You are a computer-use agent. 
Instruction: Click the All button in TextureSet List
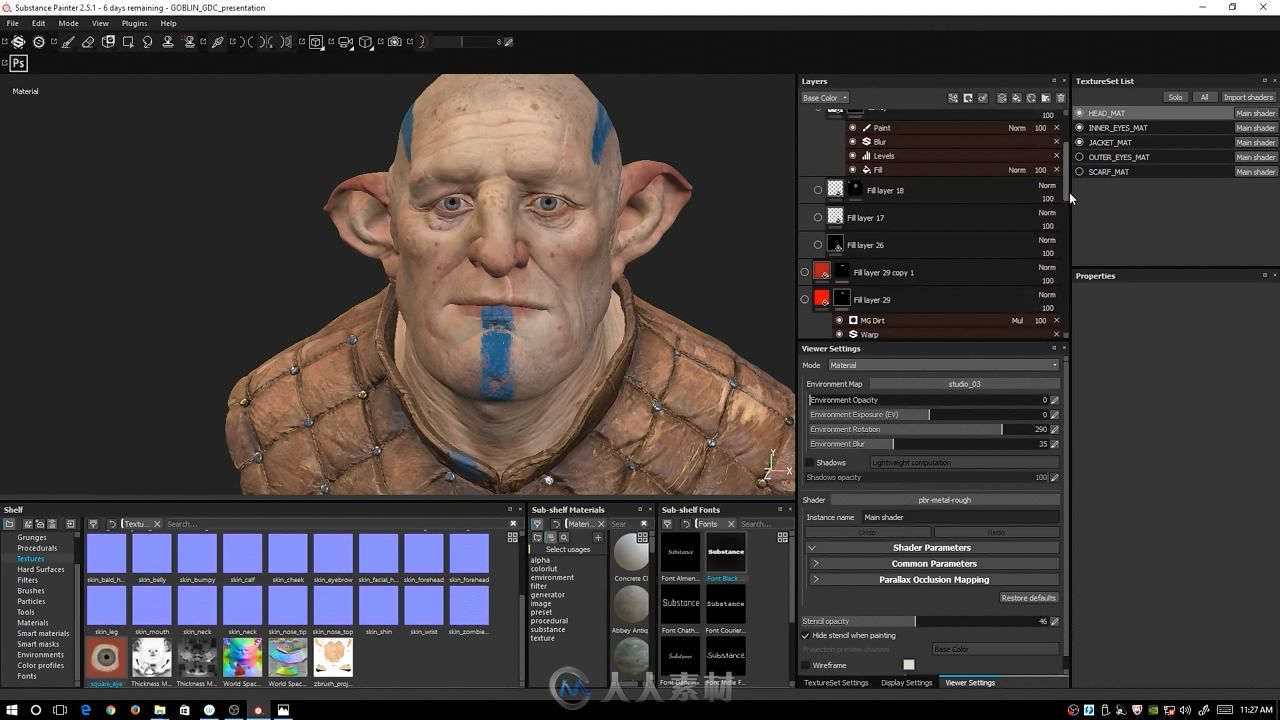[x=1204, y=97]
